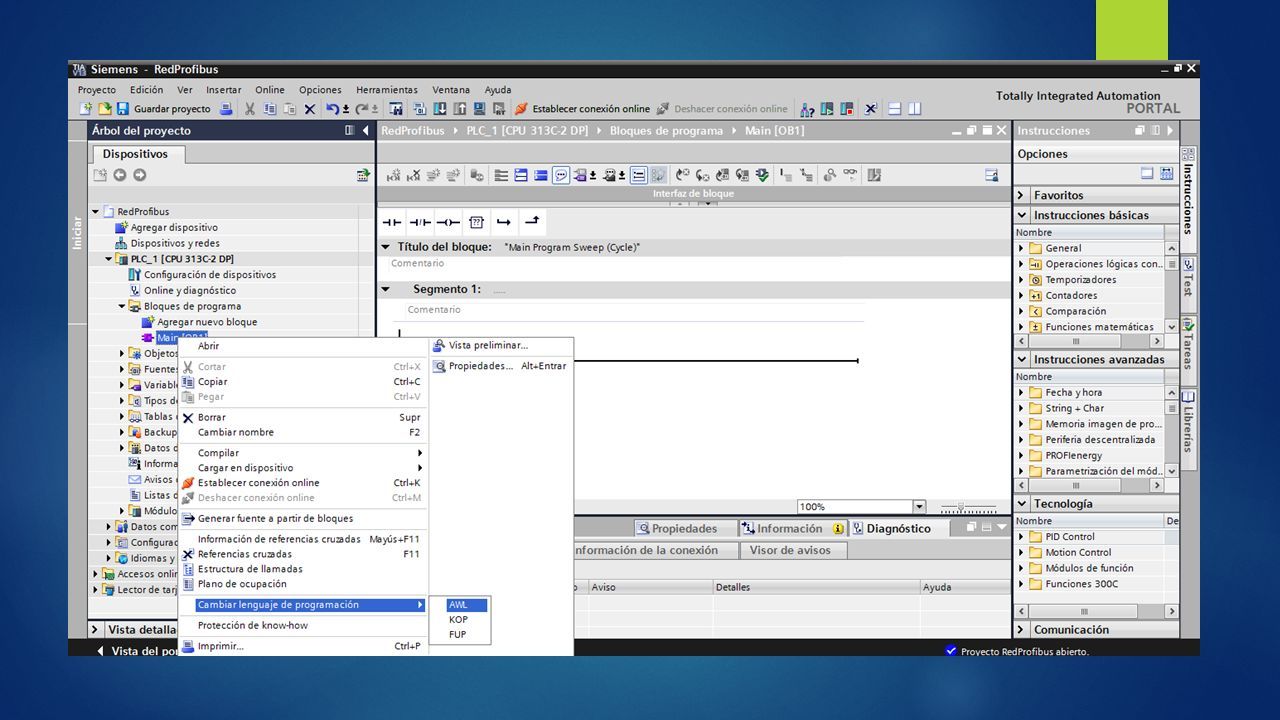Click the Agregar dispositivo icon
The width and height of the screenshot is (1280, 720).
[122, 227]
